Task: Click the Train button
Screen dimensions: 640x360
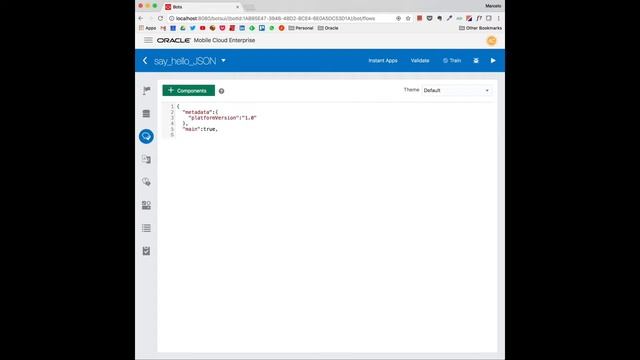Action: click(x=452, y=60)
